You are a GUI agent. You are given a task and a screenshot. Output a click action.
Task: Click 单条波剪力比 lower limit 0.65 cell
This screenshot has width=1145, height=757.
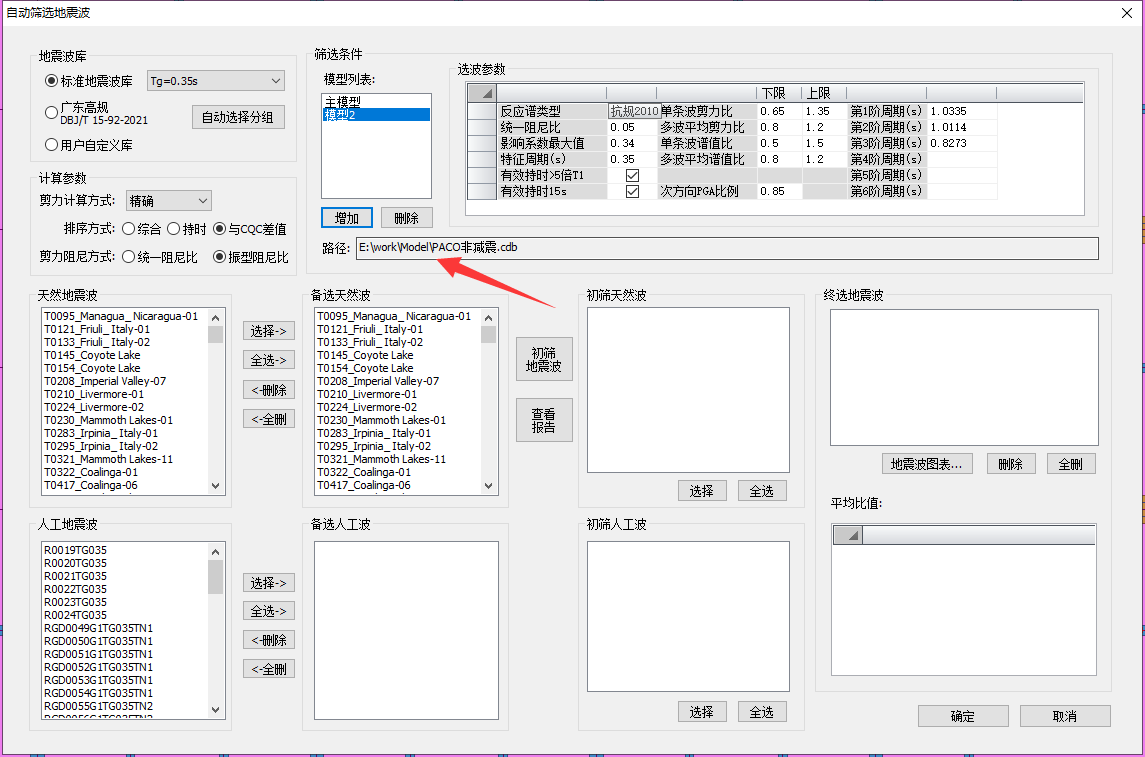coord(780,111)
